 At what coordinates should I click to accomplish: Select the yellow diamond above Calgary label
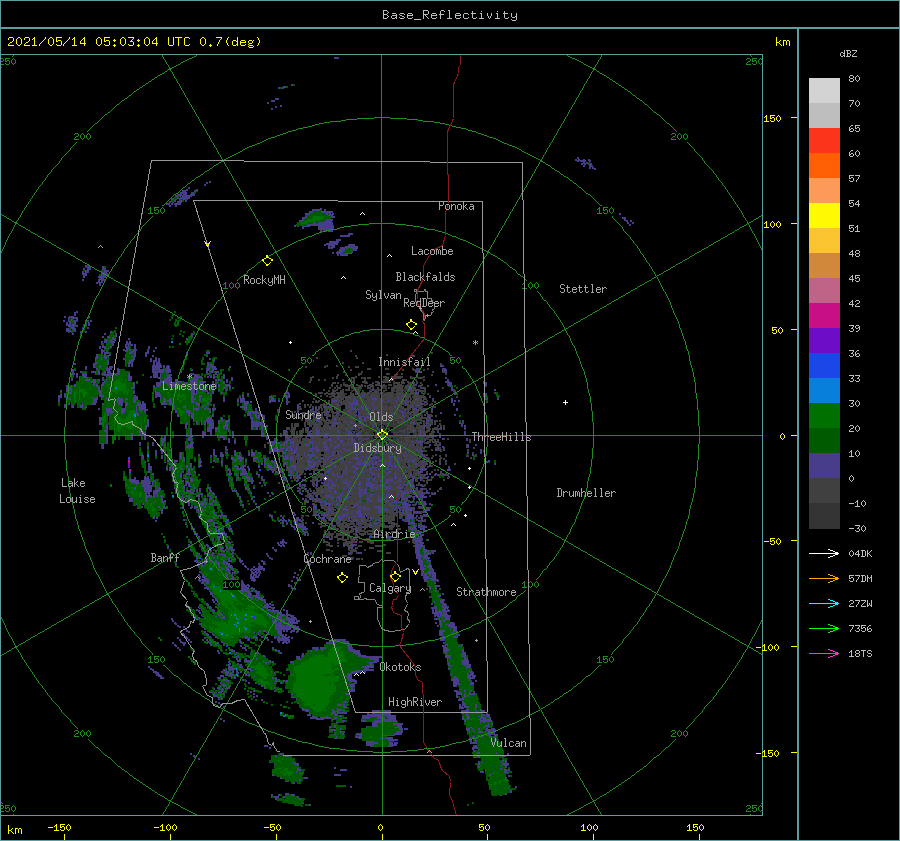[x=395, y=576]
